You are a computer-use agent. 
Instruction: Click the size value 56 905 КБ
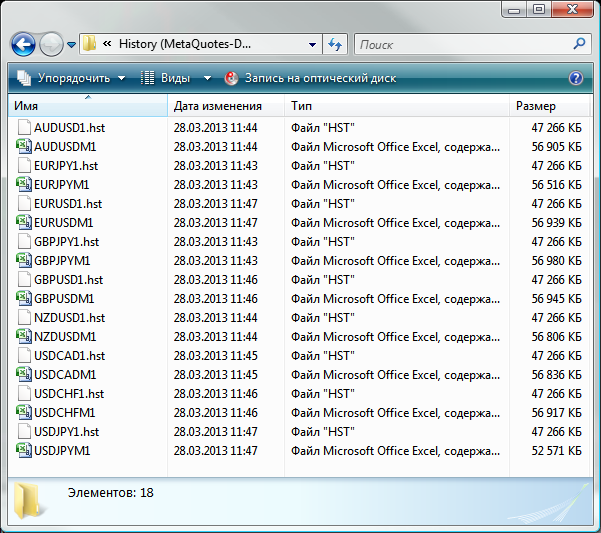point(557,147)
